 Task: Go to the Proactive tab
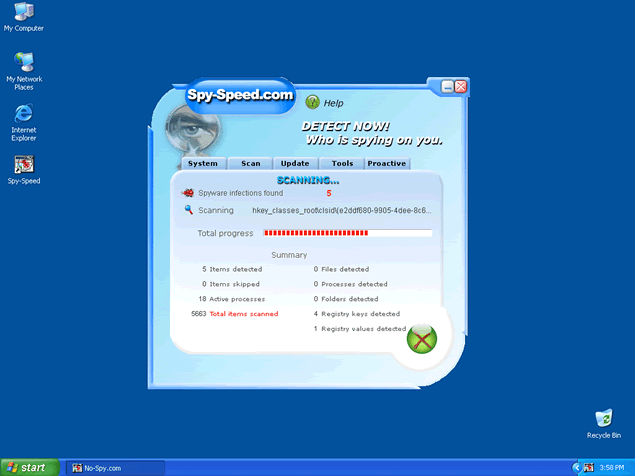tap(386, 163)
